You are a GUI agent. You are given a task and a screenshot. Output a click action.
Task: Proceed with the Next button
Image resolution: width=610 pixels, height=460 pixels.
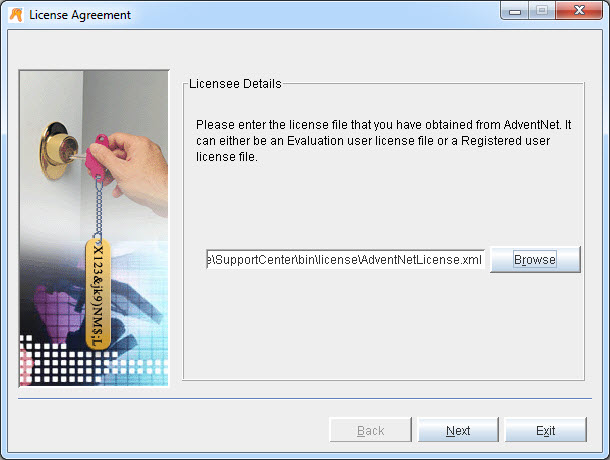(x=458, y=430)
